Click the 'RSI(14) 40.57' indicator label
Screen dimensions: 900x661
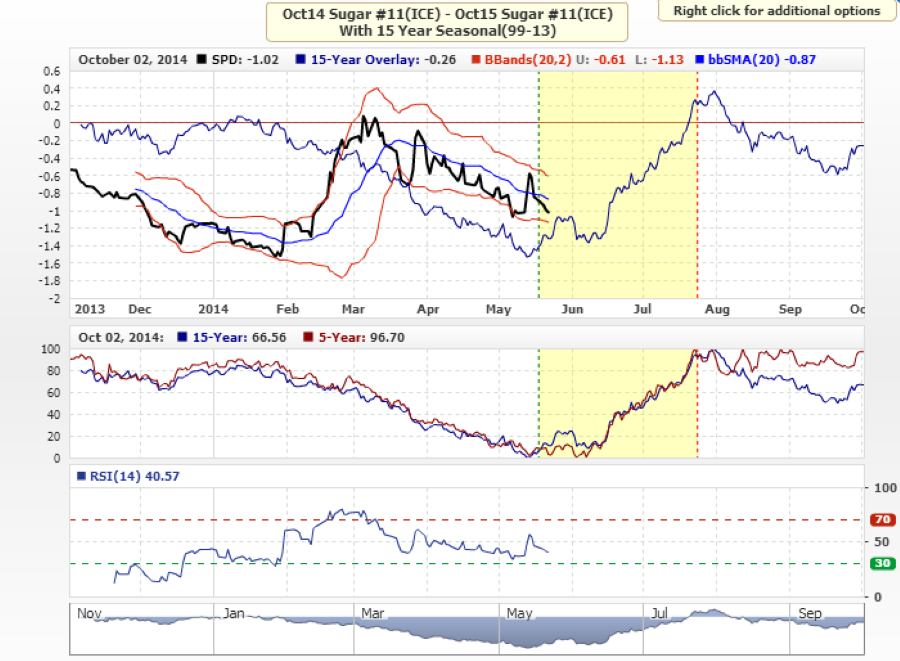[x=134, y=476]
